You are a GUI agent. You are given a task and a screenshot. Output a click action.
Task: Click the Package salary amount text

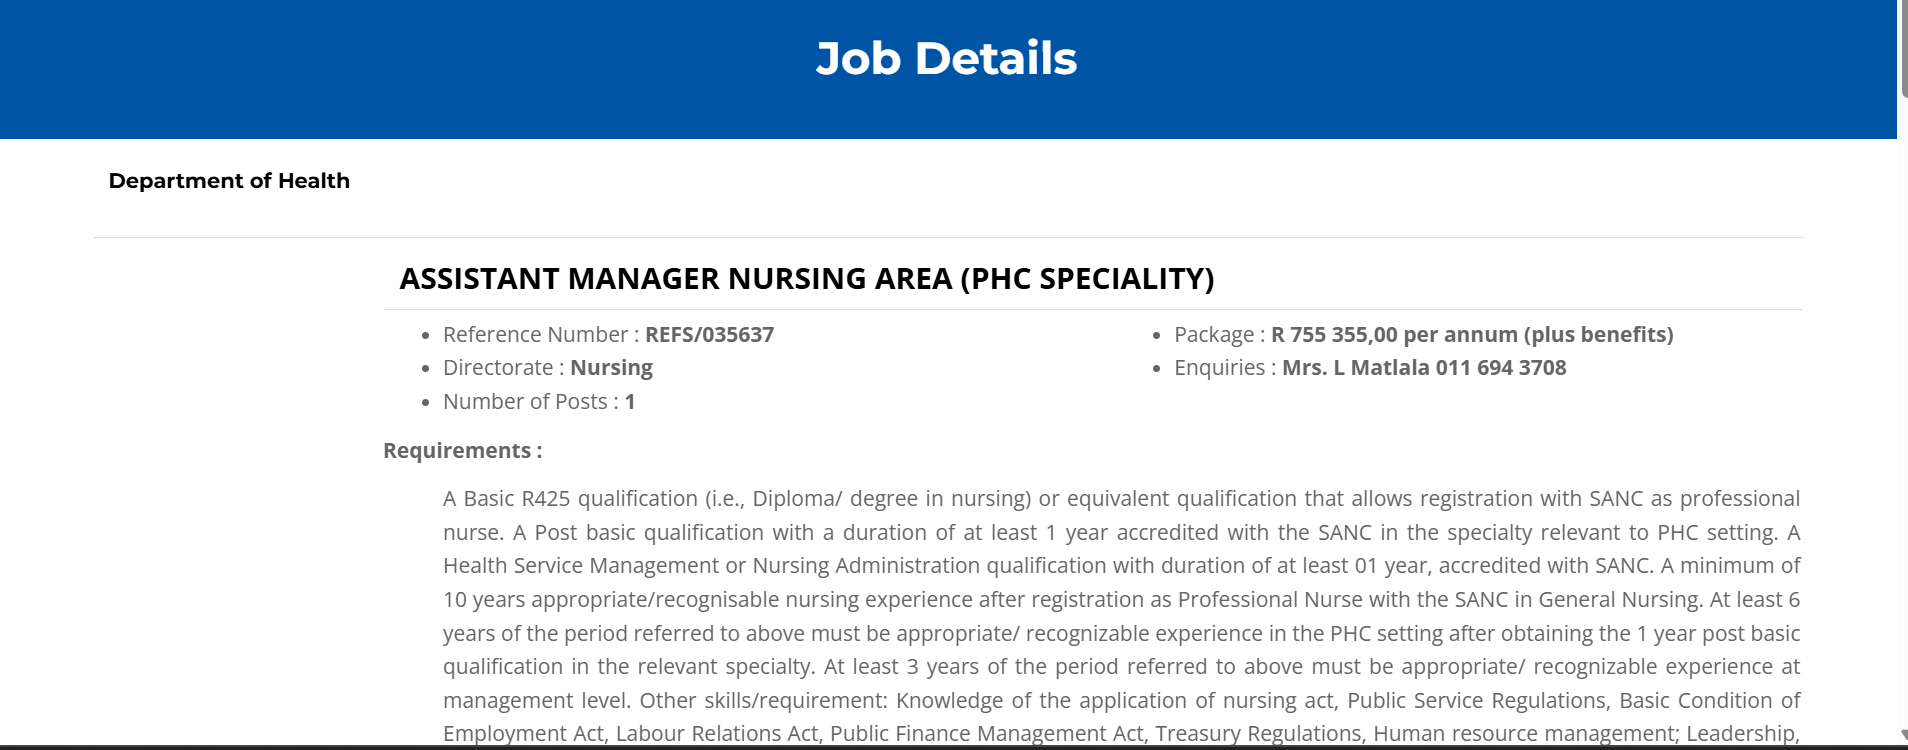1470,334
